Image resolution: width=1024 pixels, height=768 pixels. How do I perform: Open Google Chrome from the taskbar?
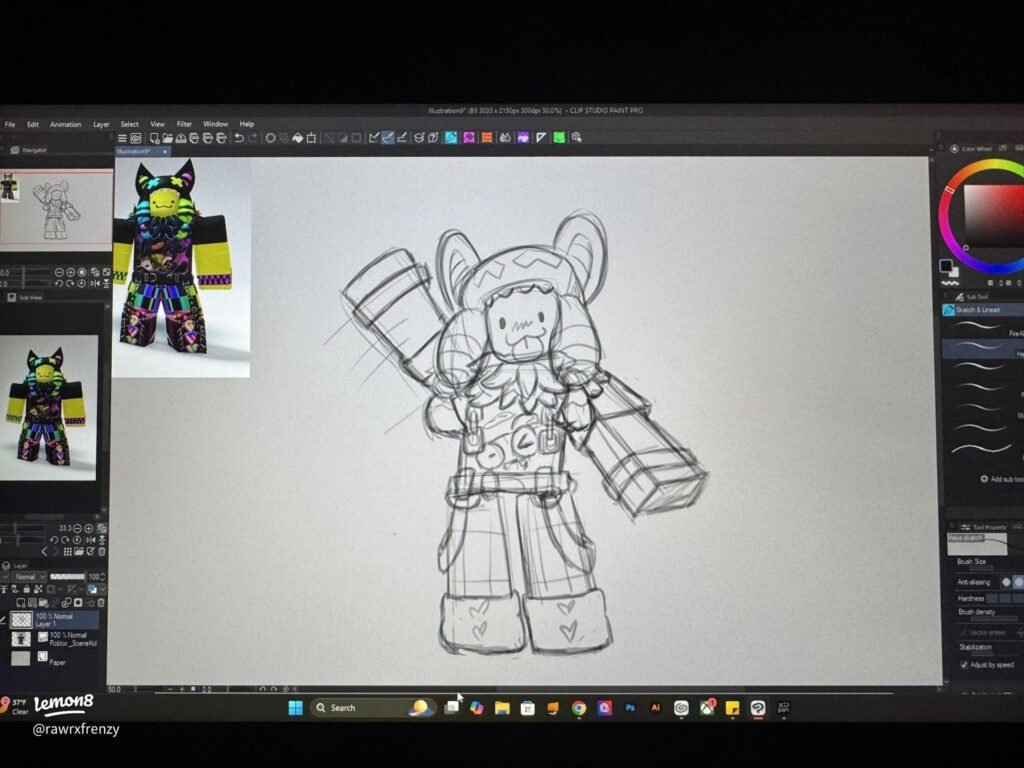(x=579, y=708)
